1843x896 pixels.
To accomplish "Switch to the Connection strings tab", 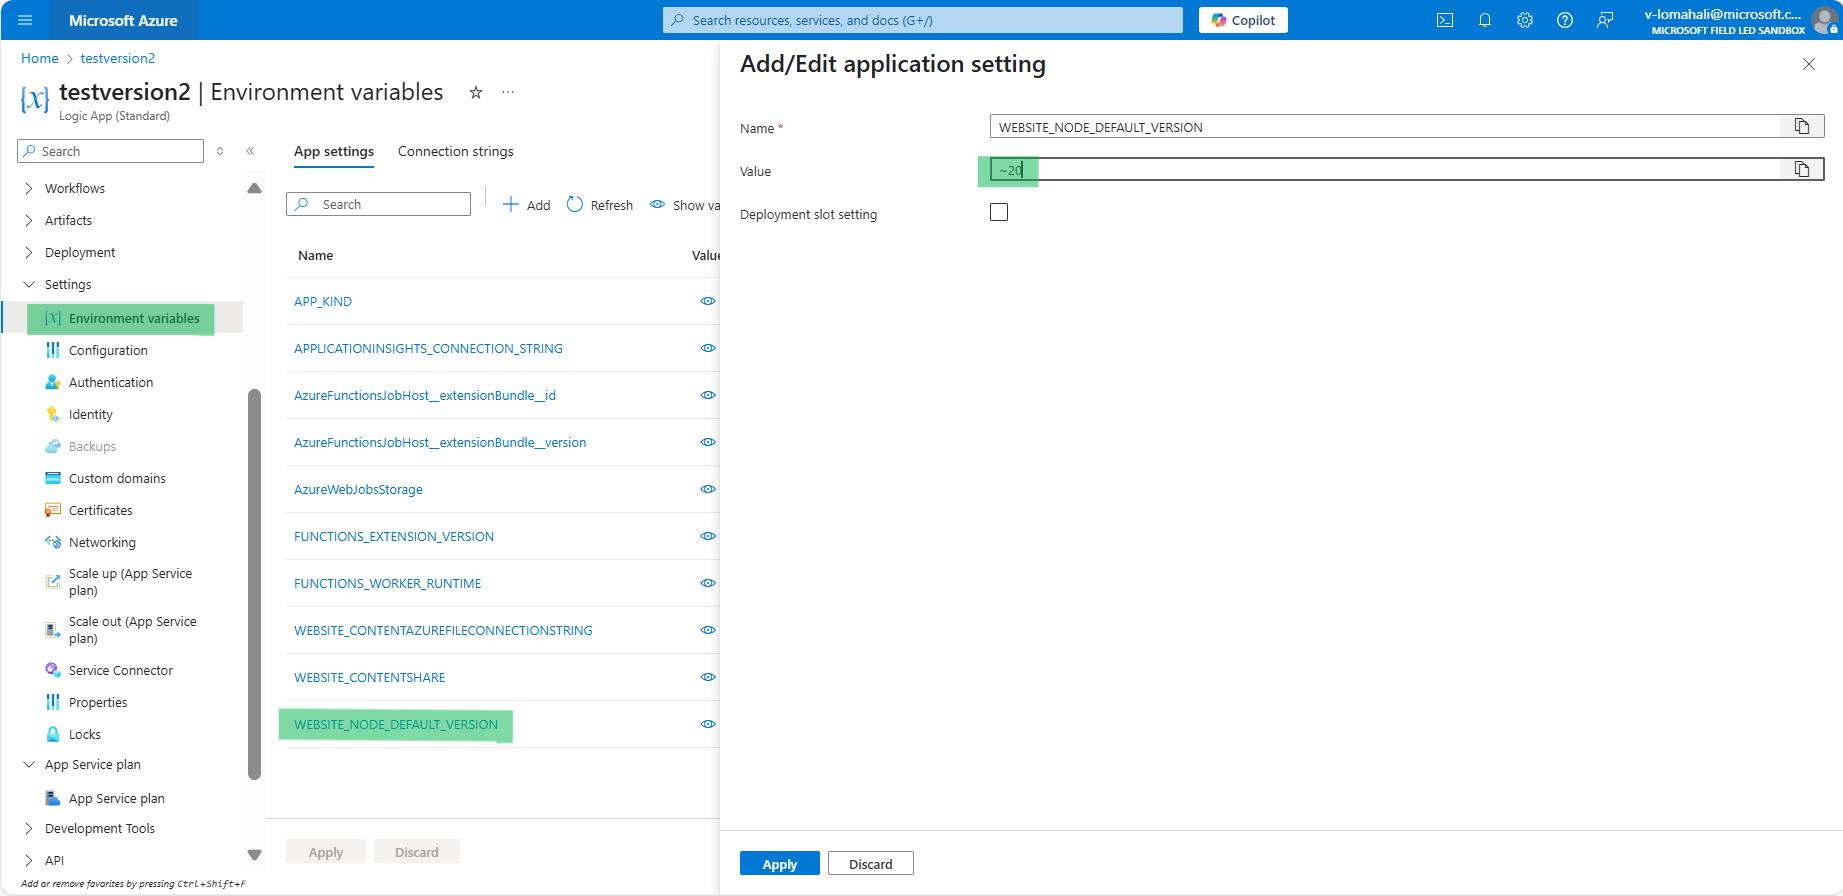I will 456,151.
